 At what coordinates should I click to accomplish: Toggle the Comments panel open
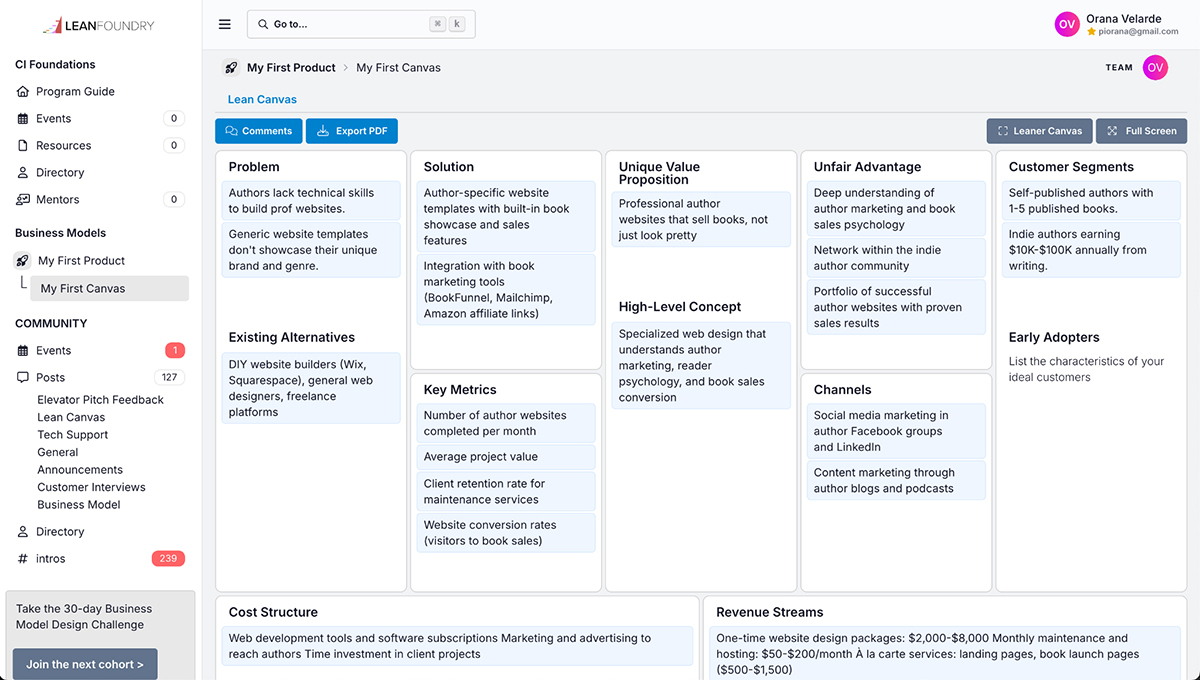point(258,130)
